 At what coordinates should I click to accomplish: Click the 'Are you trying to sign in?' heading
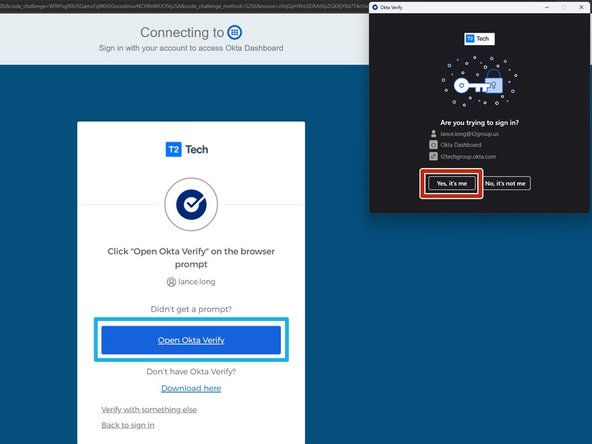(x=479, y=122)
